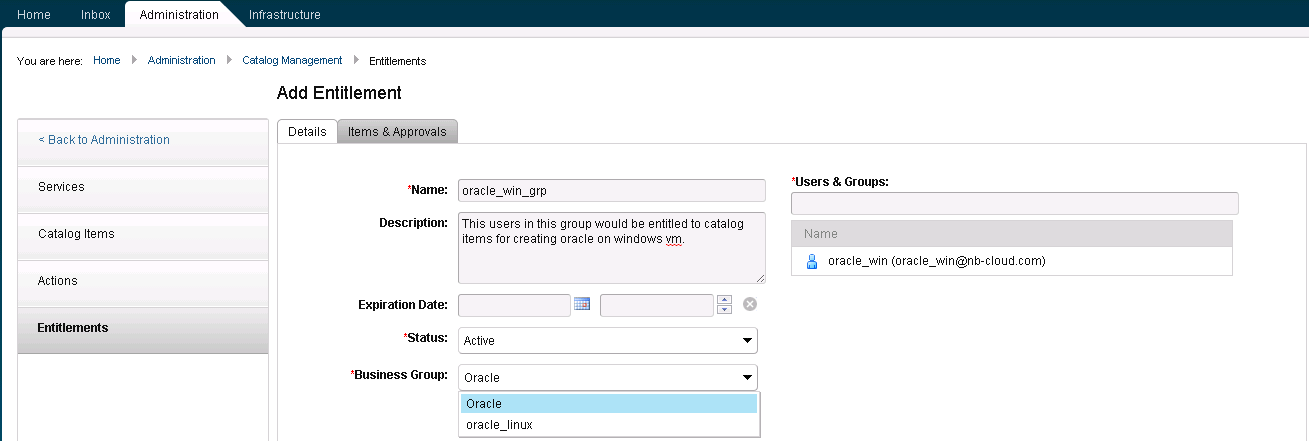Expand the Business Group dropdown
The height and width of the screenshot is (441, 1309).
(607, 377)
